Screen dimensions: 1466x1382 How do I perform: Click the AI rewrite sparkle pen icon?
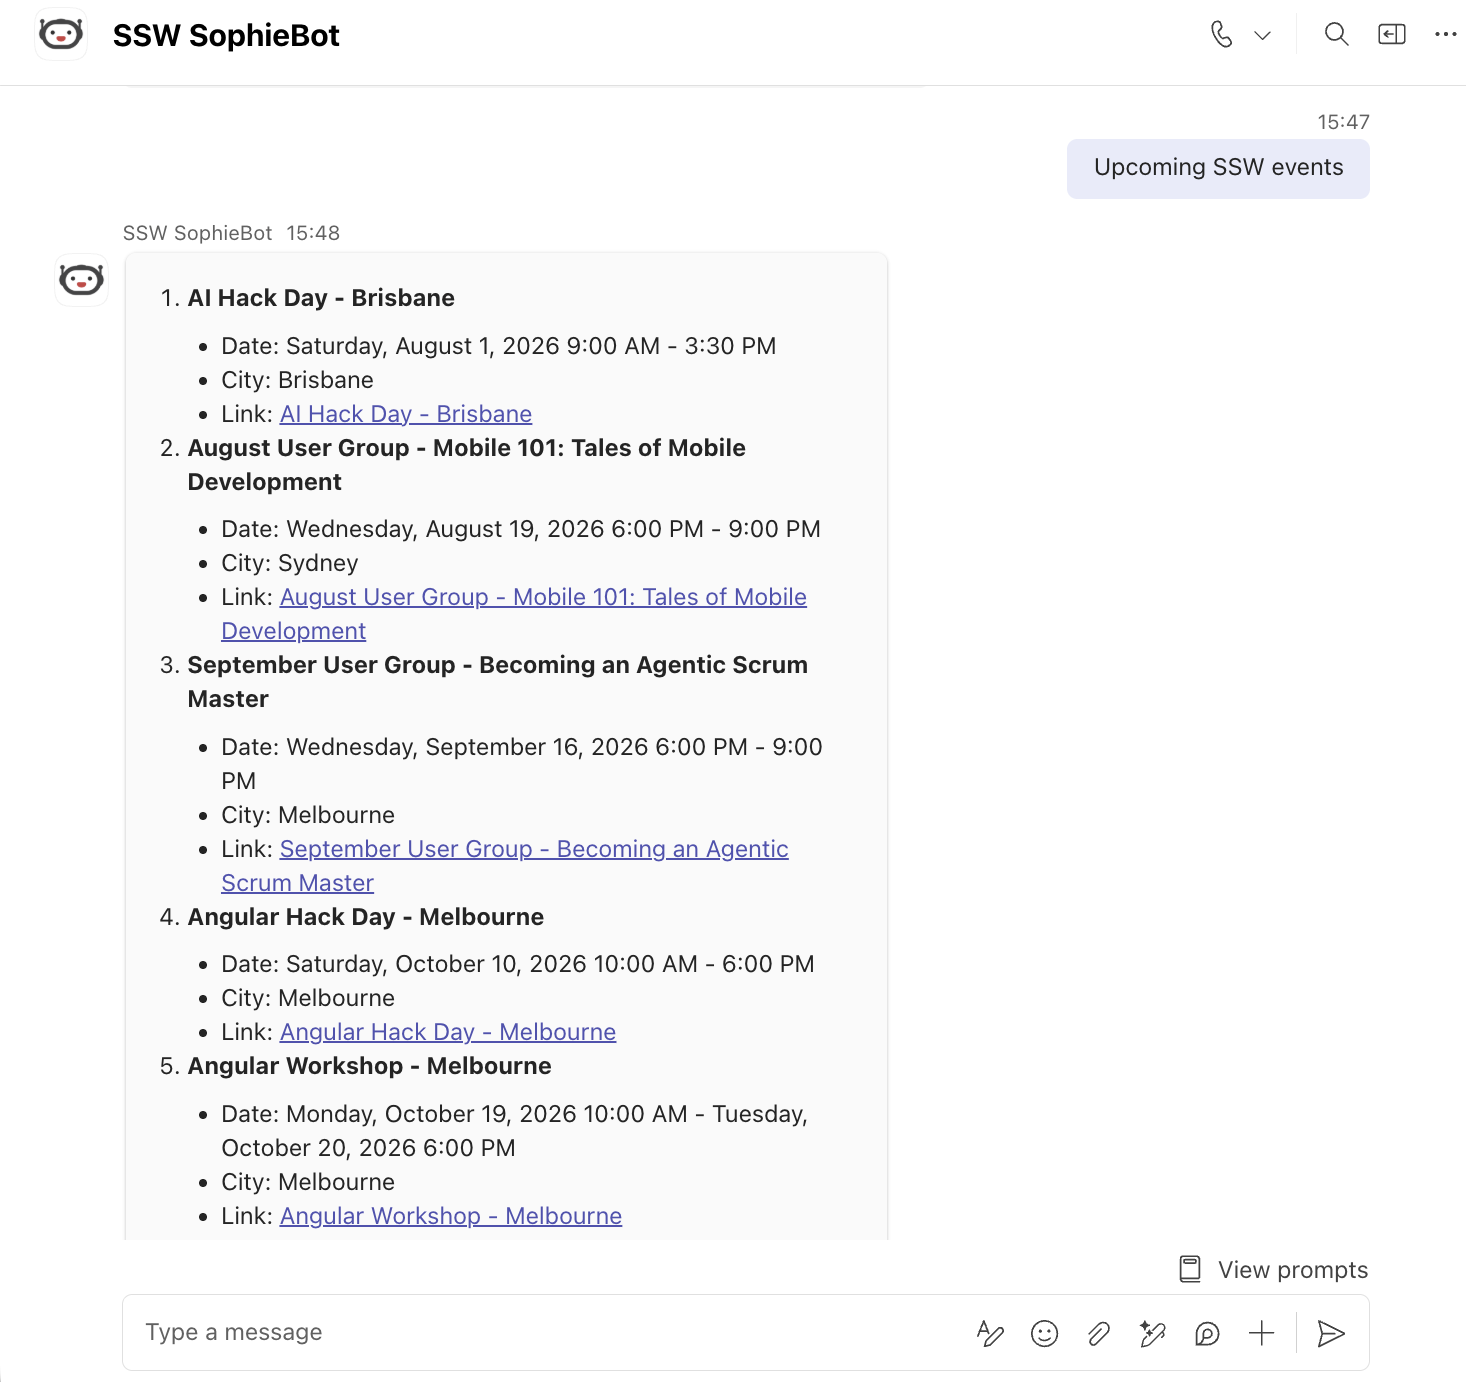pyautogui.click(x=1153, y=1333)
